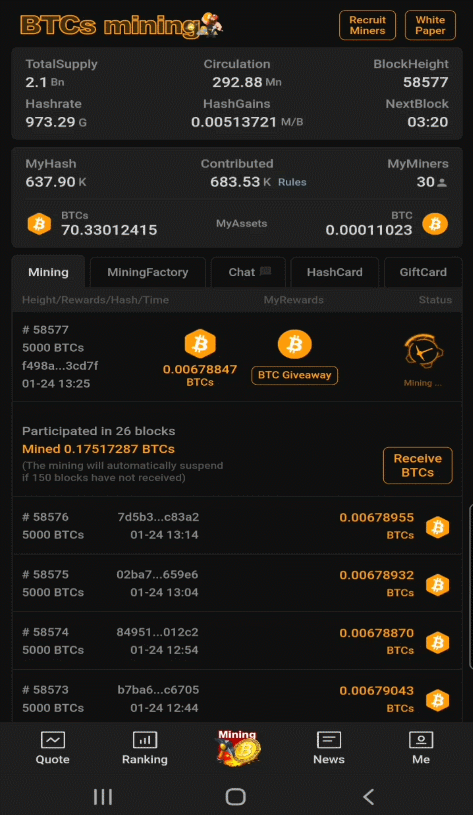Image resolution: width=473 pixels, height=815 pixels.
Task: Tap coin icon in block 58573 row
Action: click(x=438, y=700)
